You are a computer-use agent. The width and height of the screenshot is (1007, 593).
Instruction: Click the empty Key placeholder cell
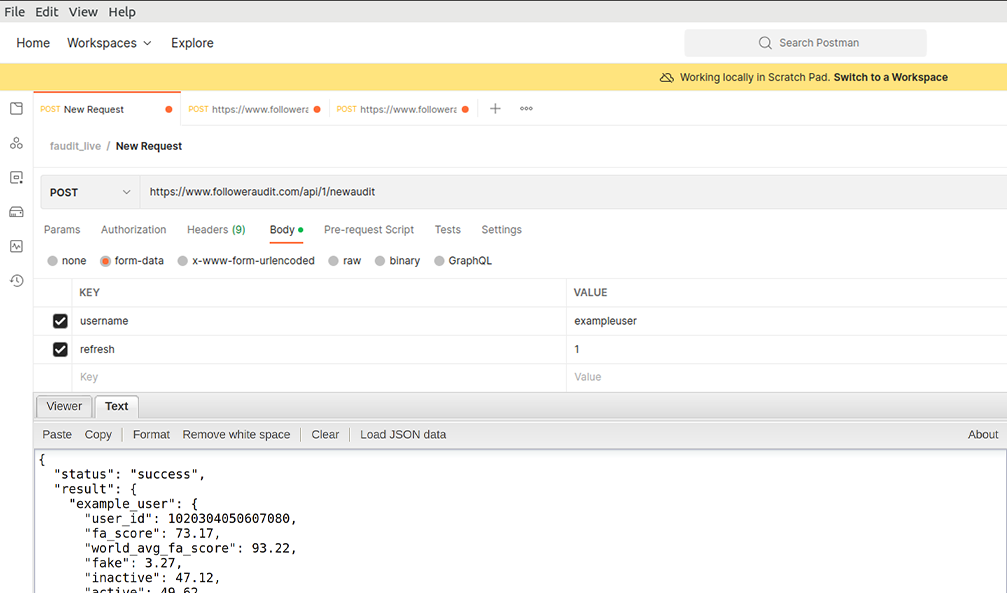[x=319, y=378]
